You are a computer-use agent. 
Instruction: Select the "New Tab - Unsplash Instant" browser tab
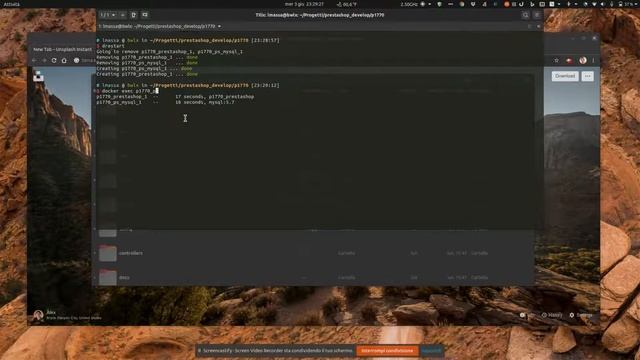point(62,49)
